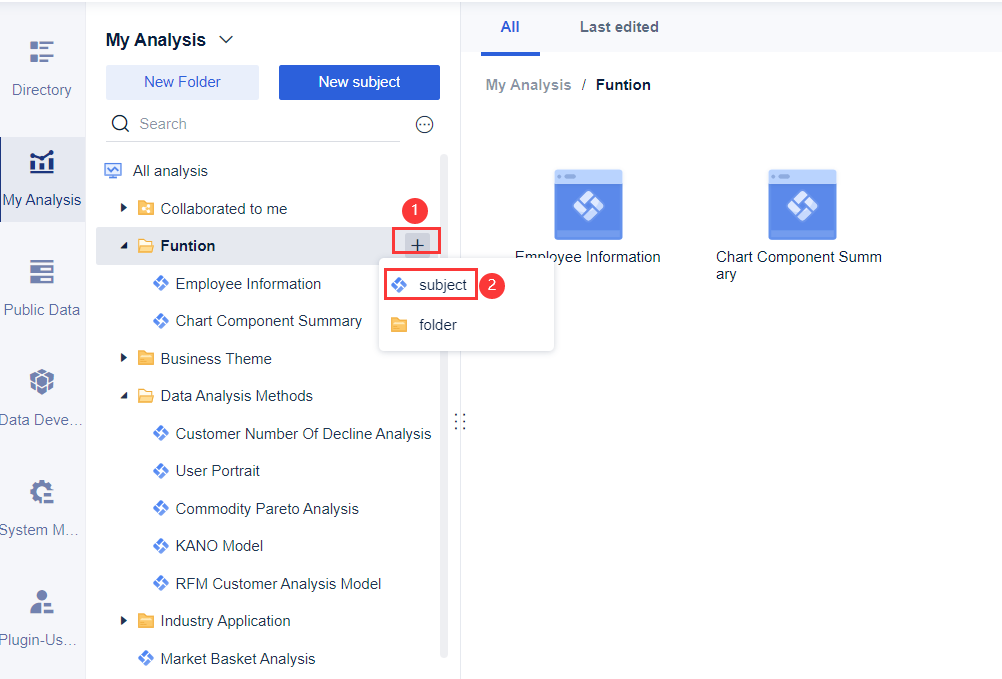The image size is (1002, 679).
Task: Choose folder from the popup menu
Action: 437,325
